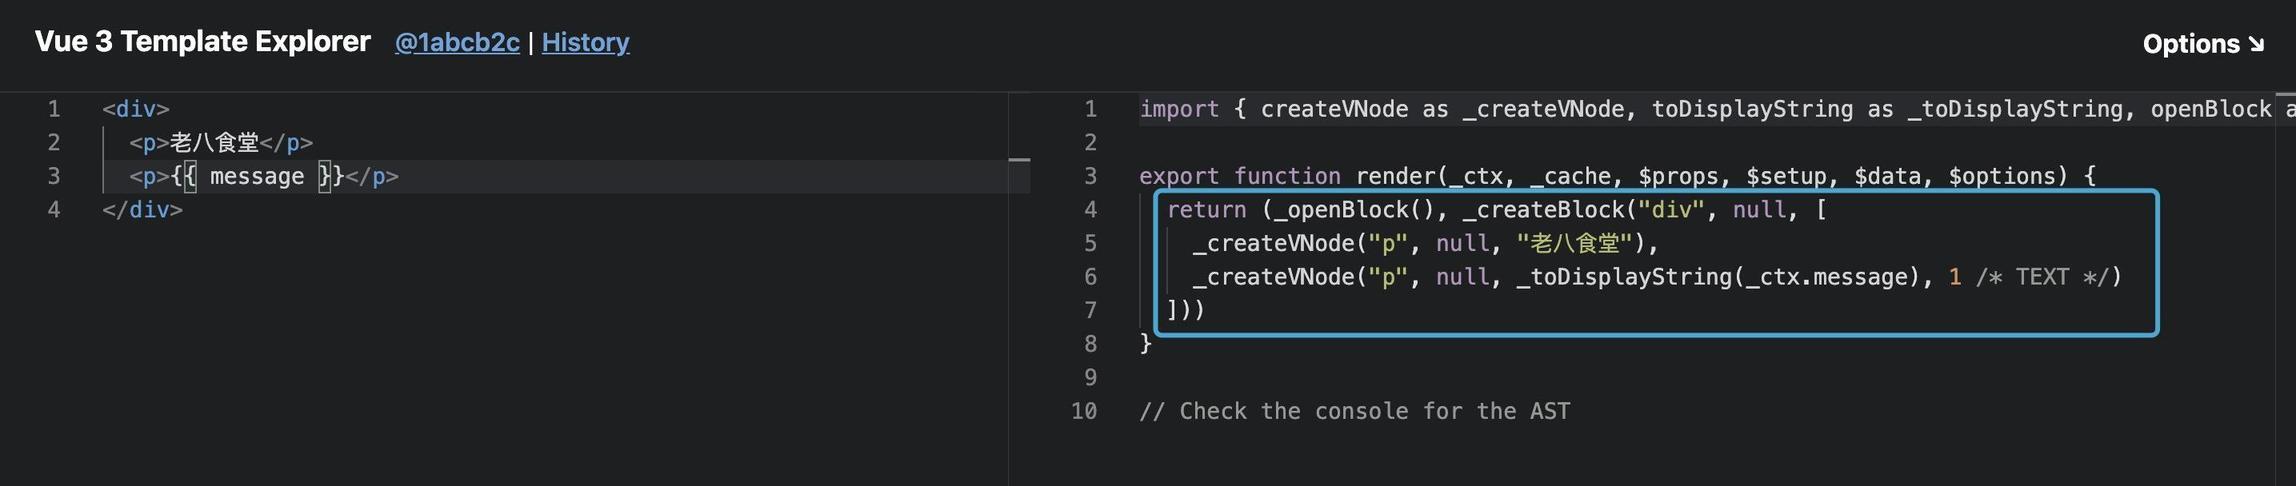The height and width of the screenshot is (486, 2296).
Task: Open the @1abcb2c commit link
Action: point(457,42)
